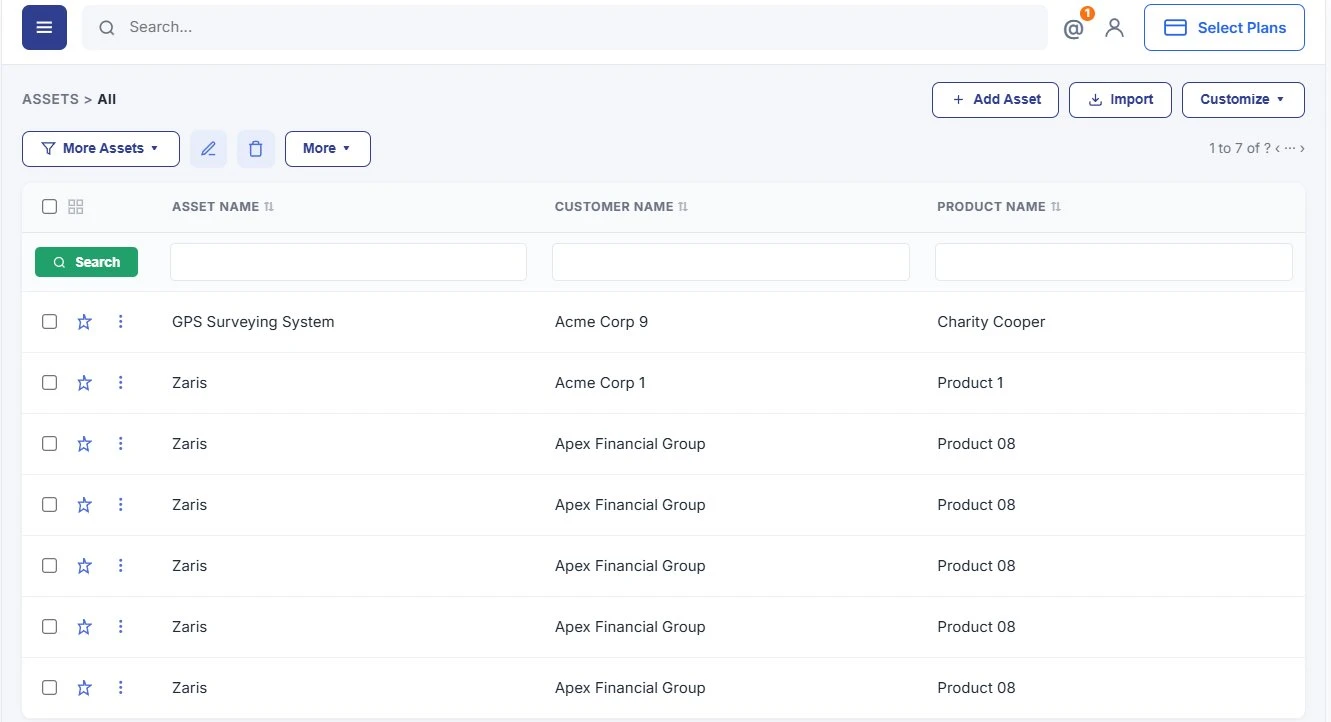Open Select Plans
The width and height of the screenshot is (1331, 722).
(x=1224, y=28)
